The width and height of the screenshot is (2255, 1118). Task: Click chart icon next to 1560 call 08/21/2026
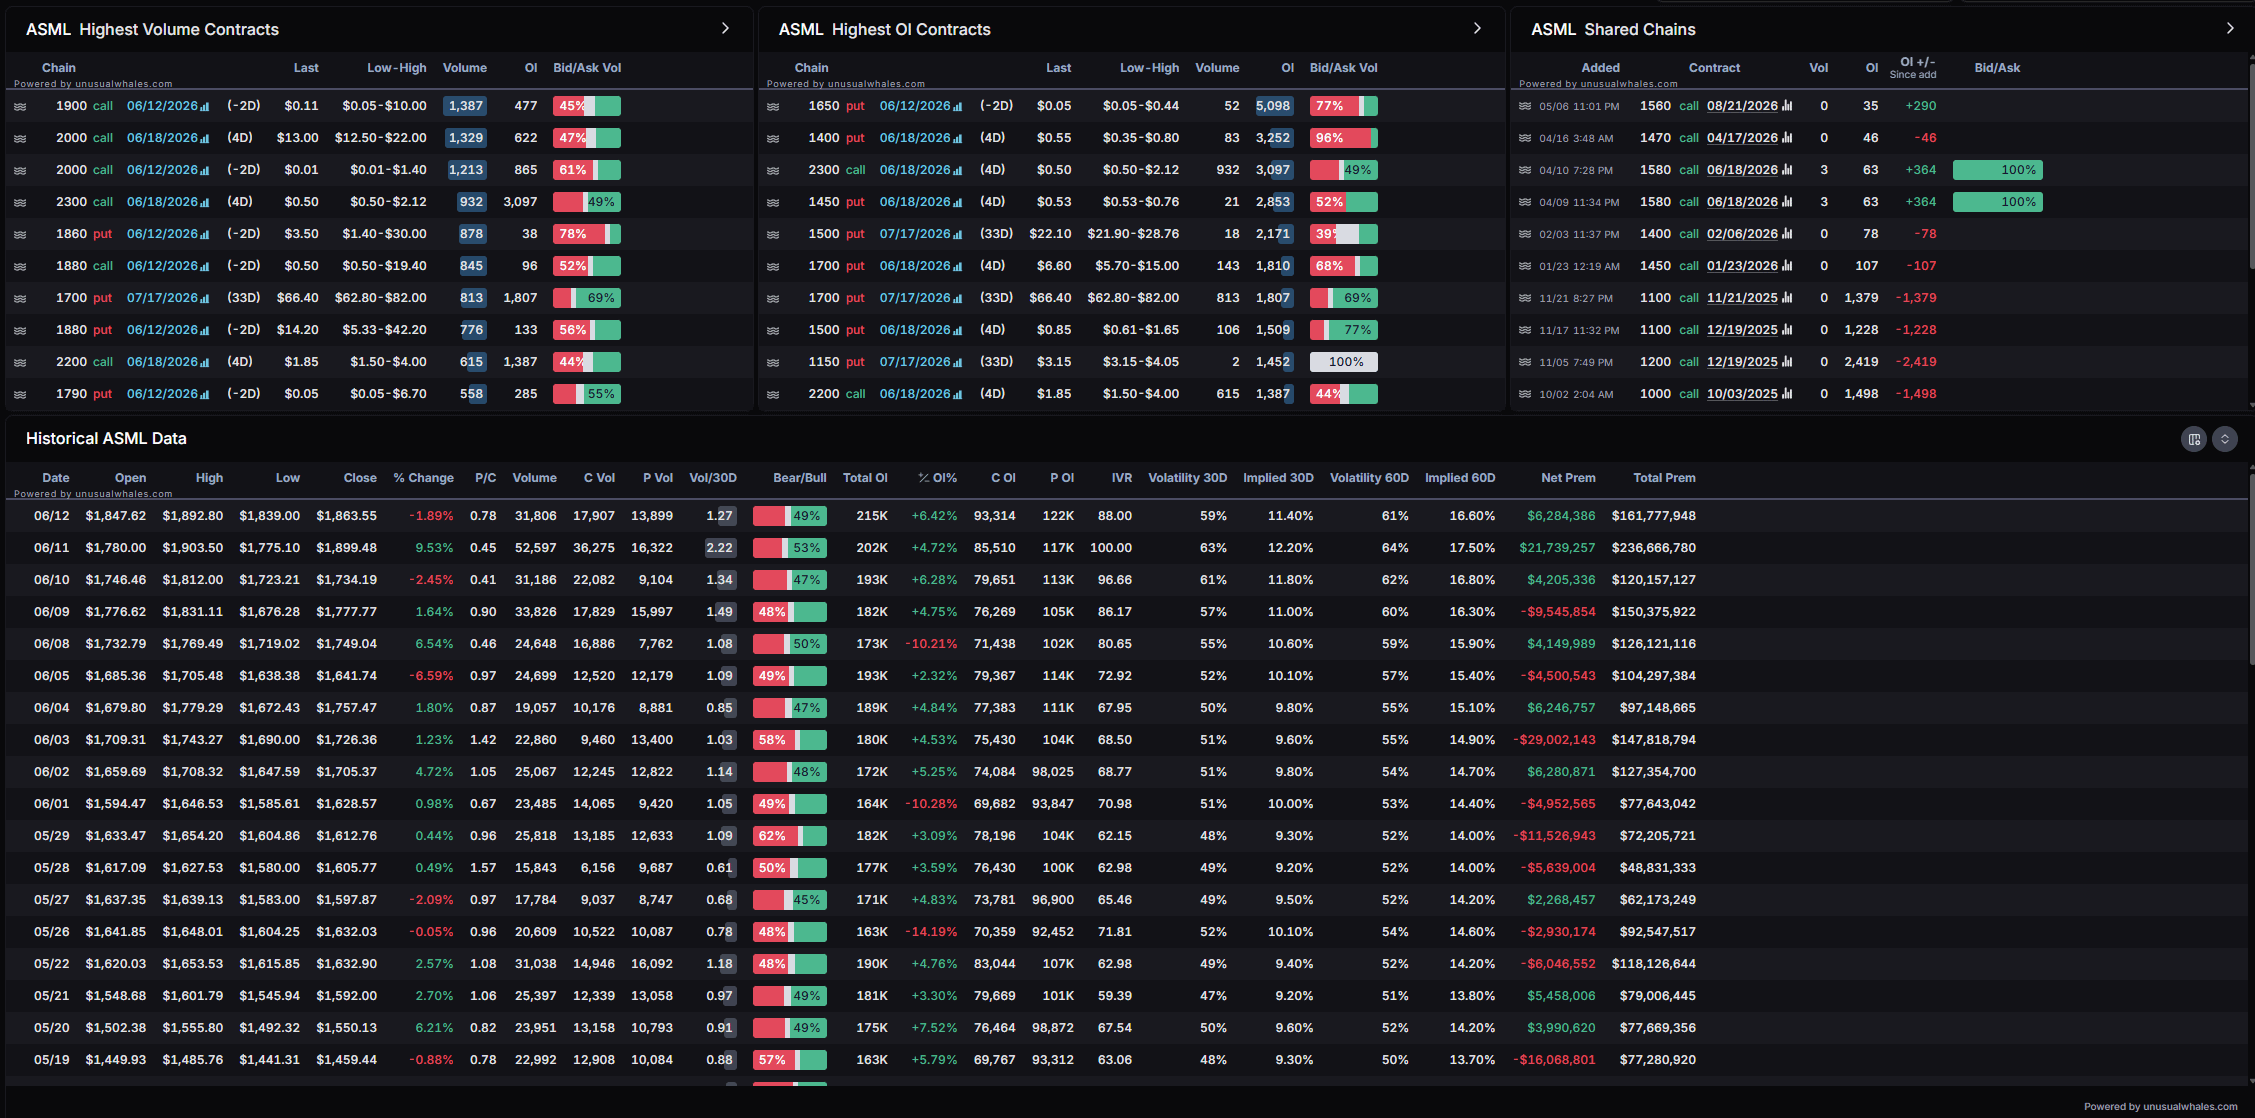(x=1787, y=106)
